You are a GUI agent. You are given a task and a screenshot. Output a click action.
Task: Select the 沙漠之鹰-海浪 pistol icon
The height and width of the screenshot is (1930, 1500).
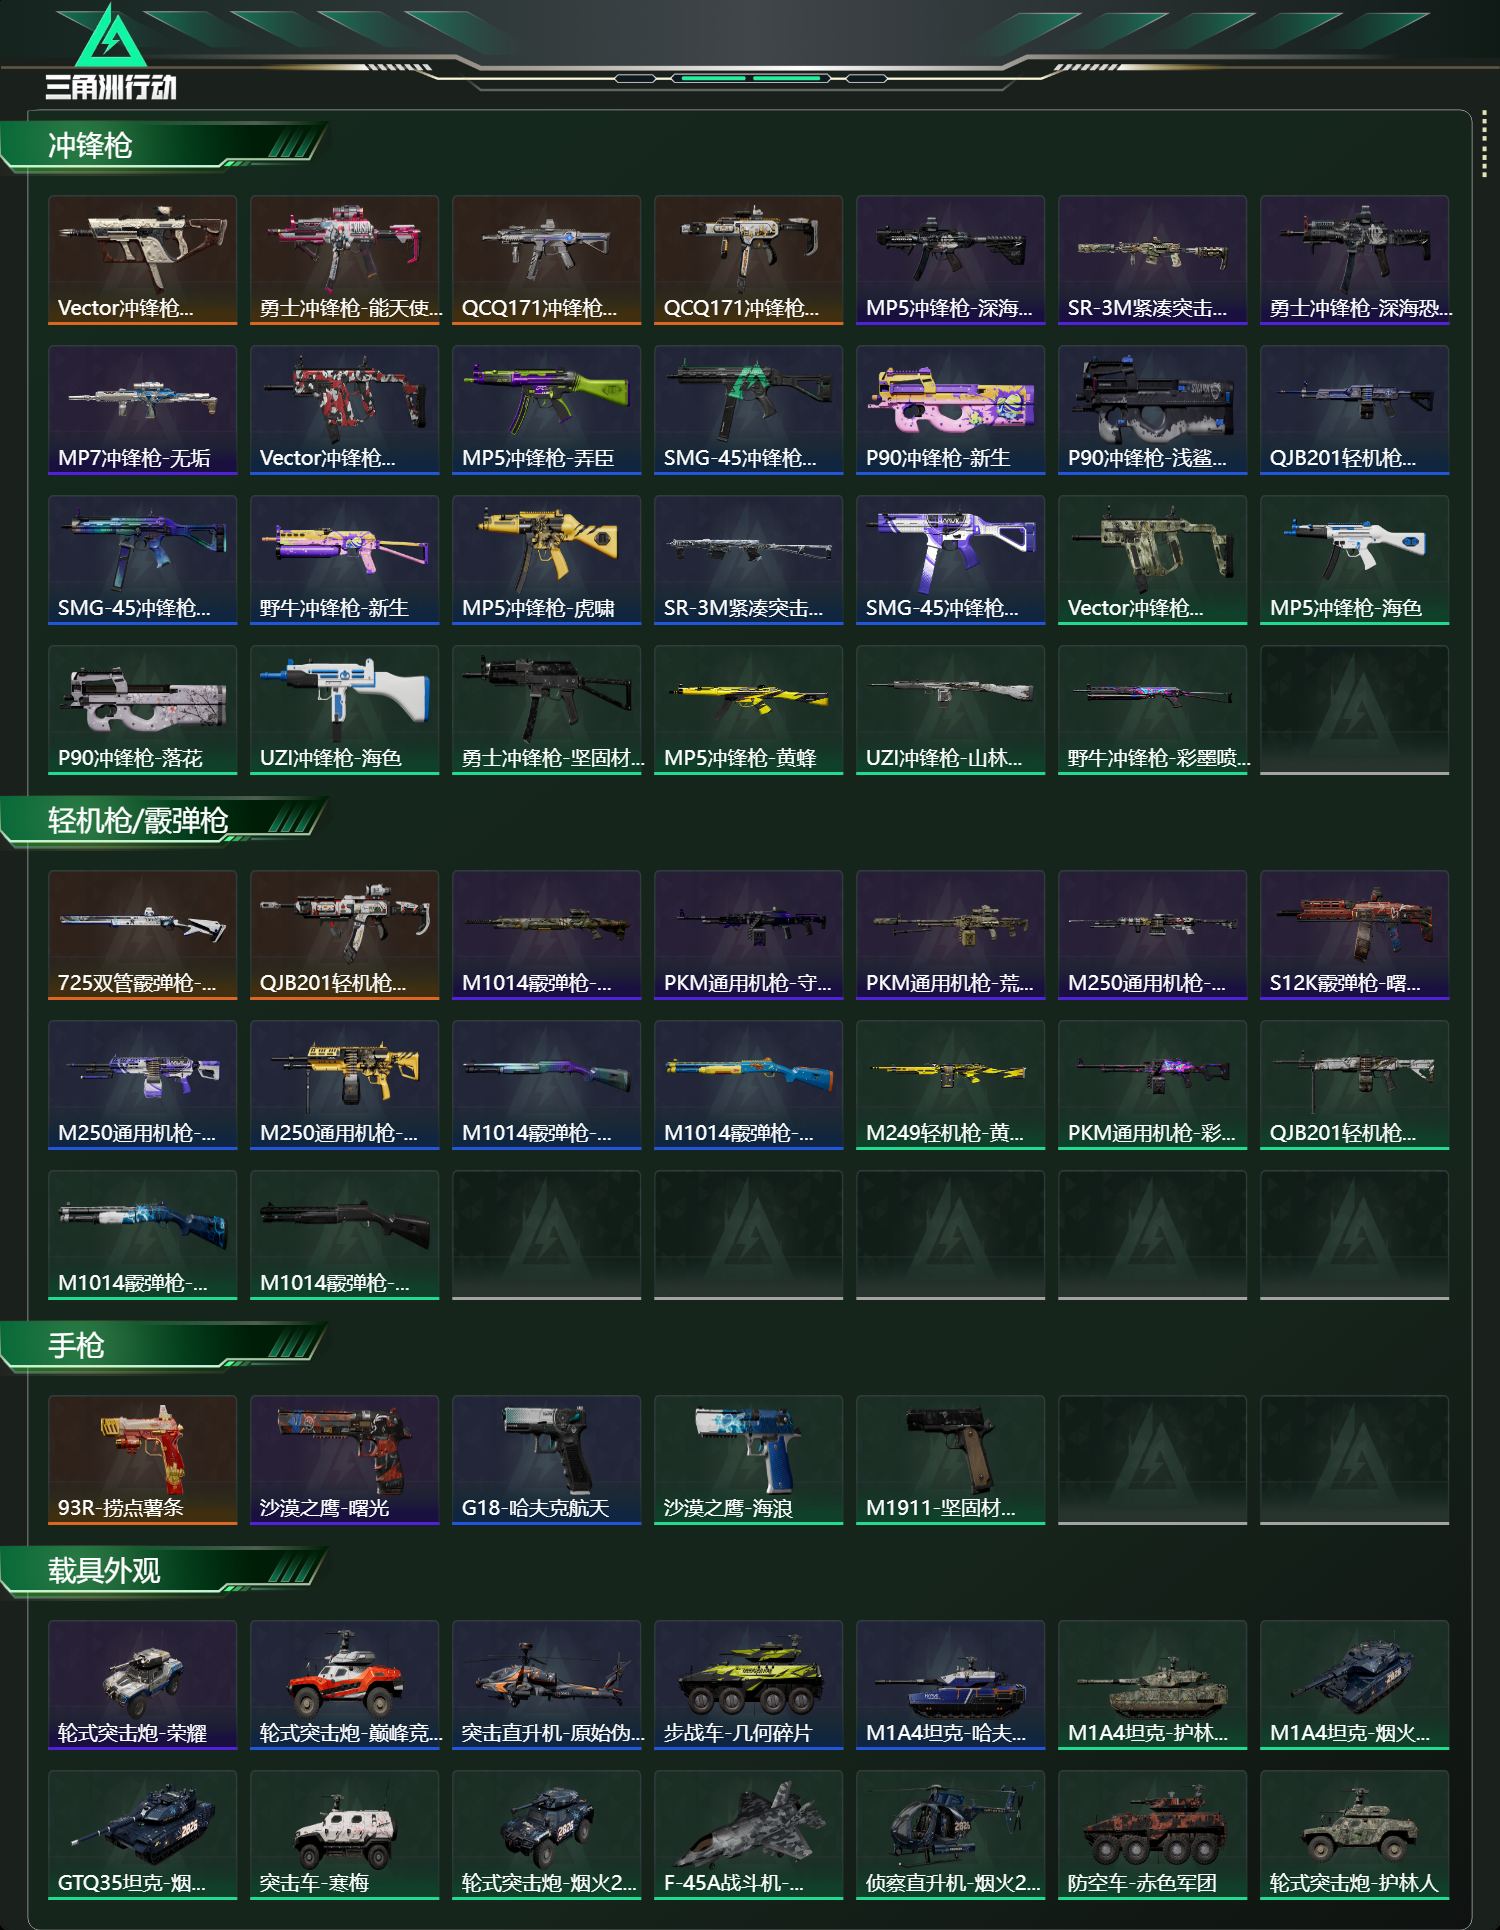point(749,1459)
